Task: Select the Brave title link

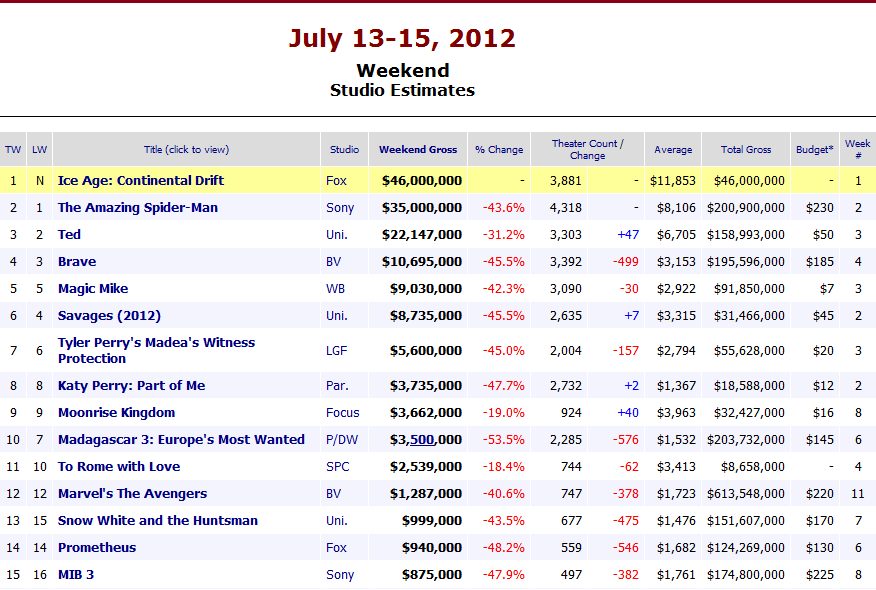Action: click(x=77, y=261)
